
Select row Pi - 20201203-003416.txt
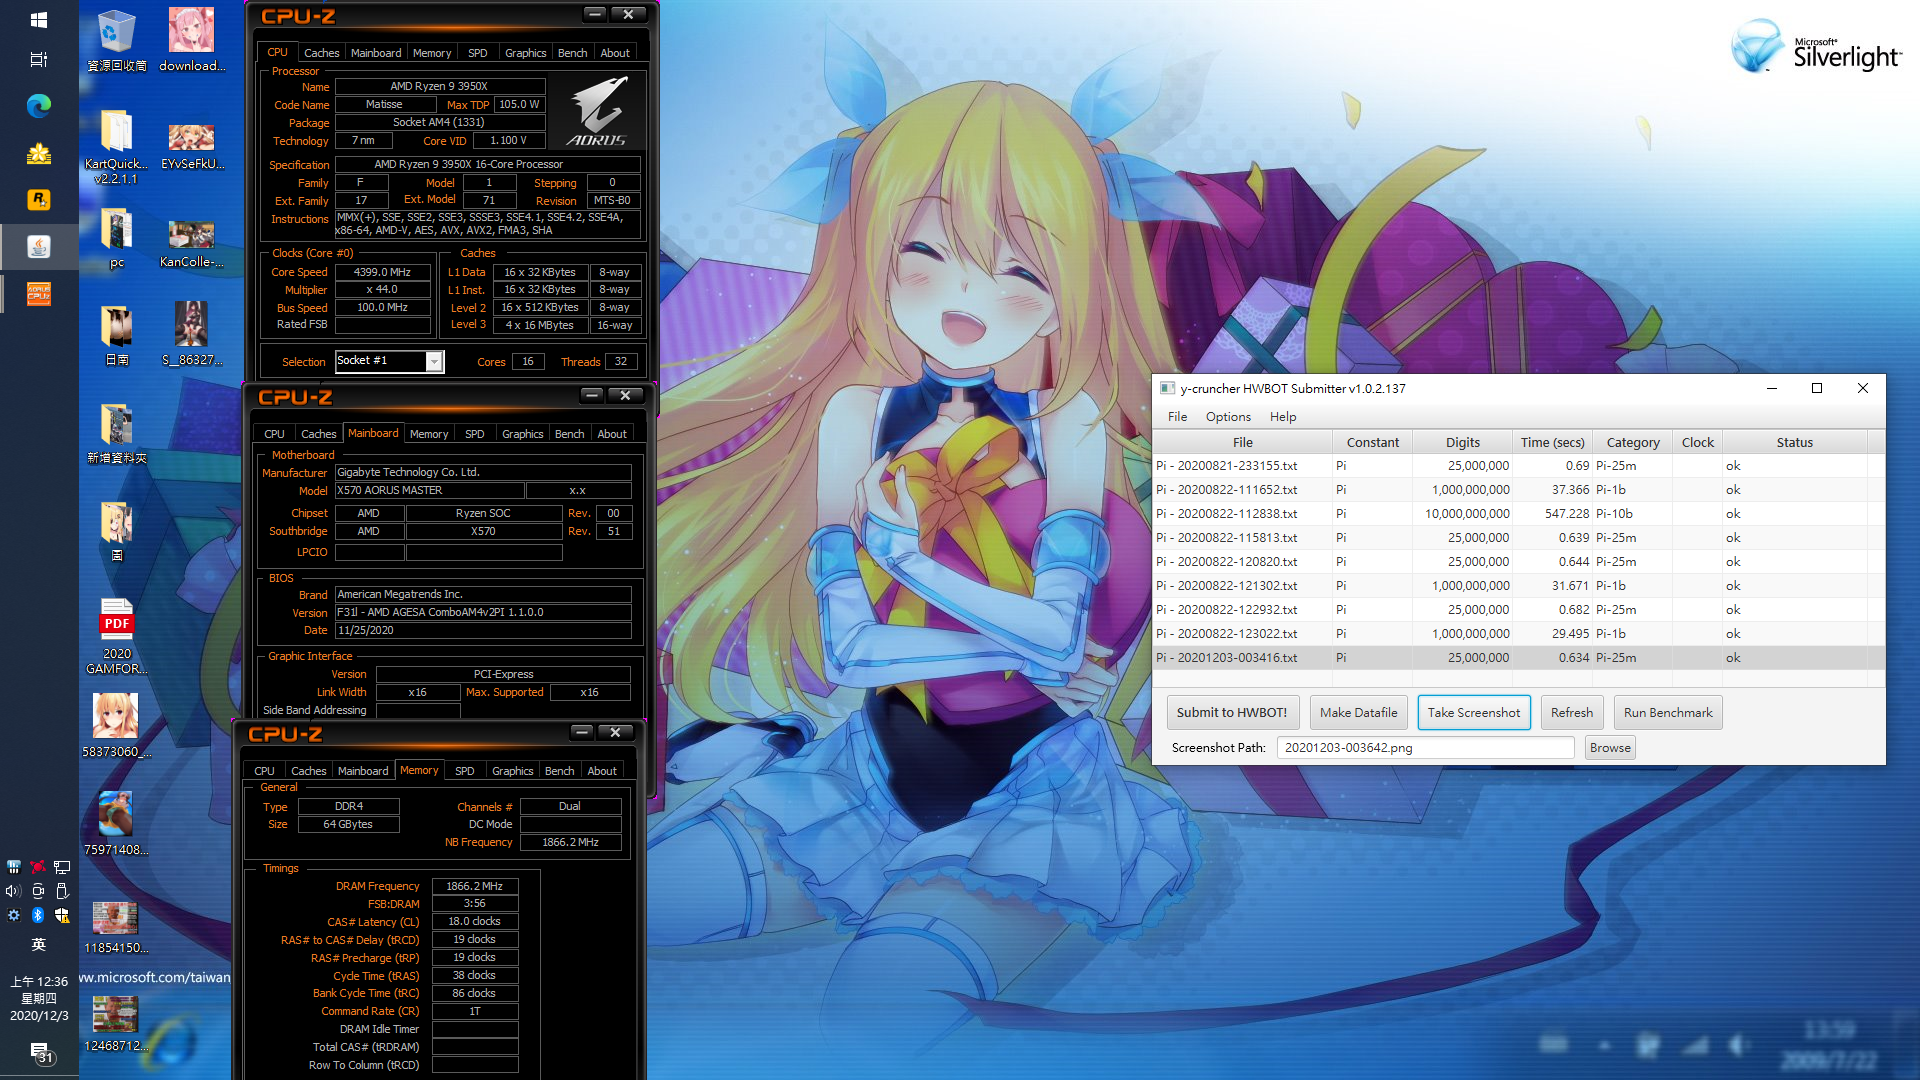[x=1518, y=658]
